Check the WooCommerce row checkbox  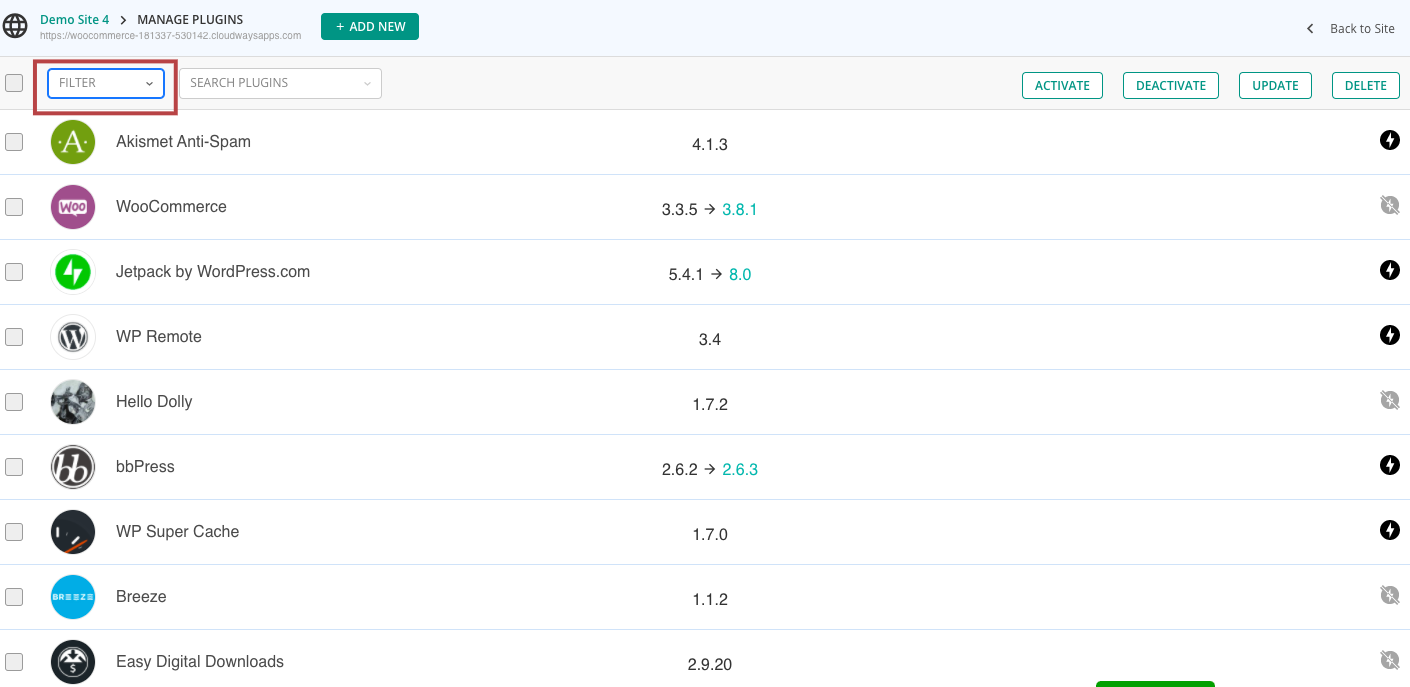(x=14, y=207)
